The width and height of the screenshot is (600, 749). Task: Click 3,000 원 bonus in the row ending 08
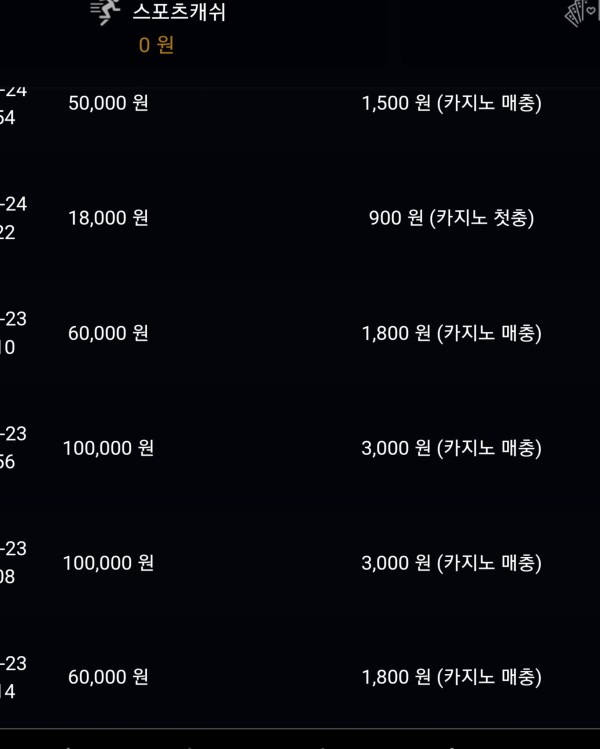pyautogui.click(x=451, y=563)
